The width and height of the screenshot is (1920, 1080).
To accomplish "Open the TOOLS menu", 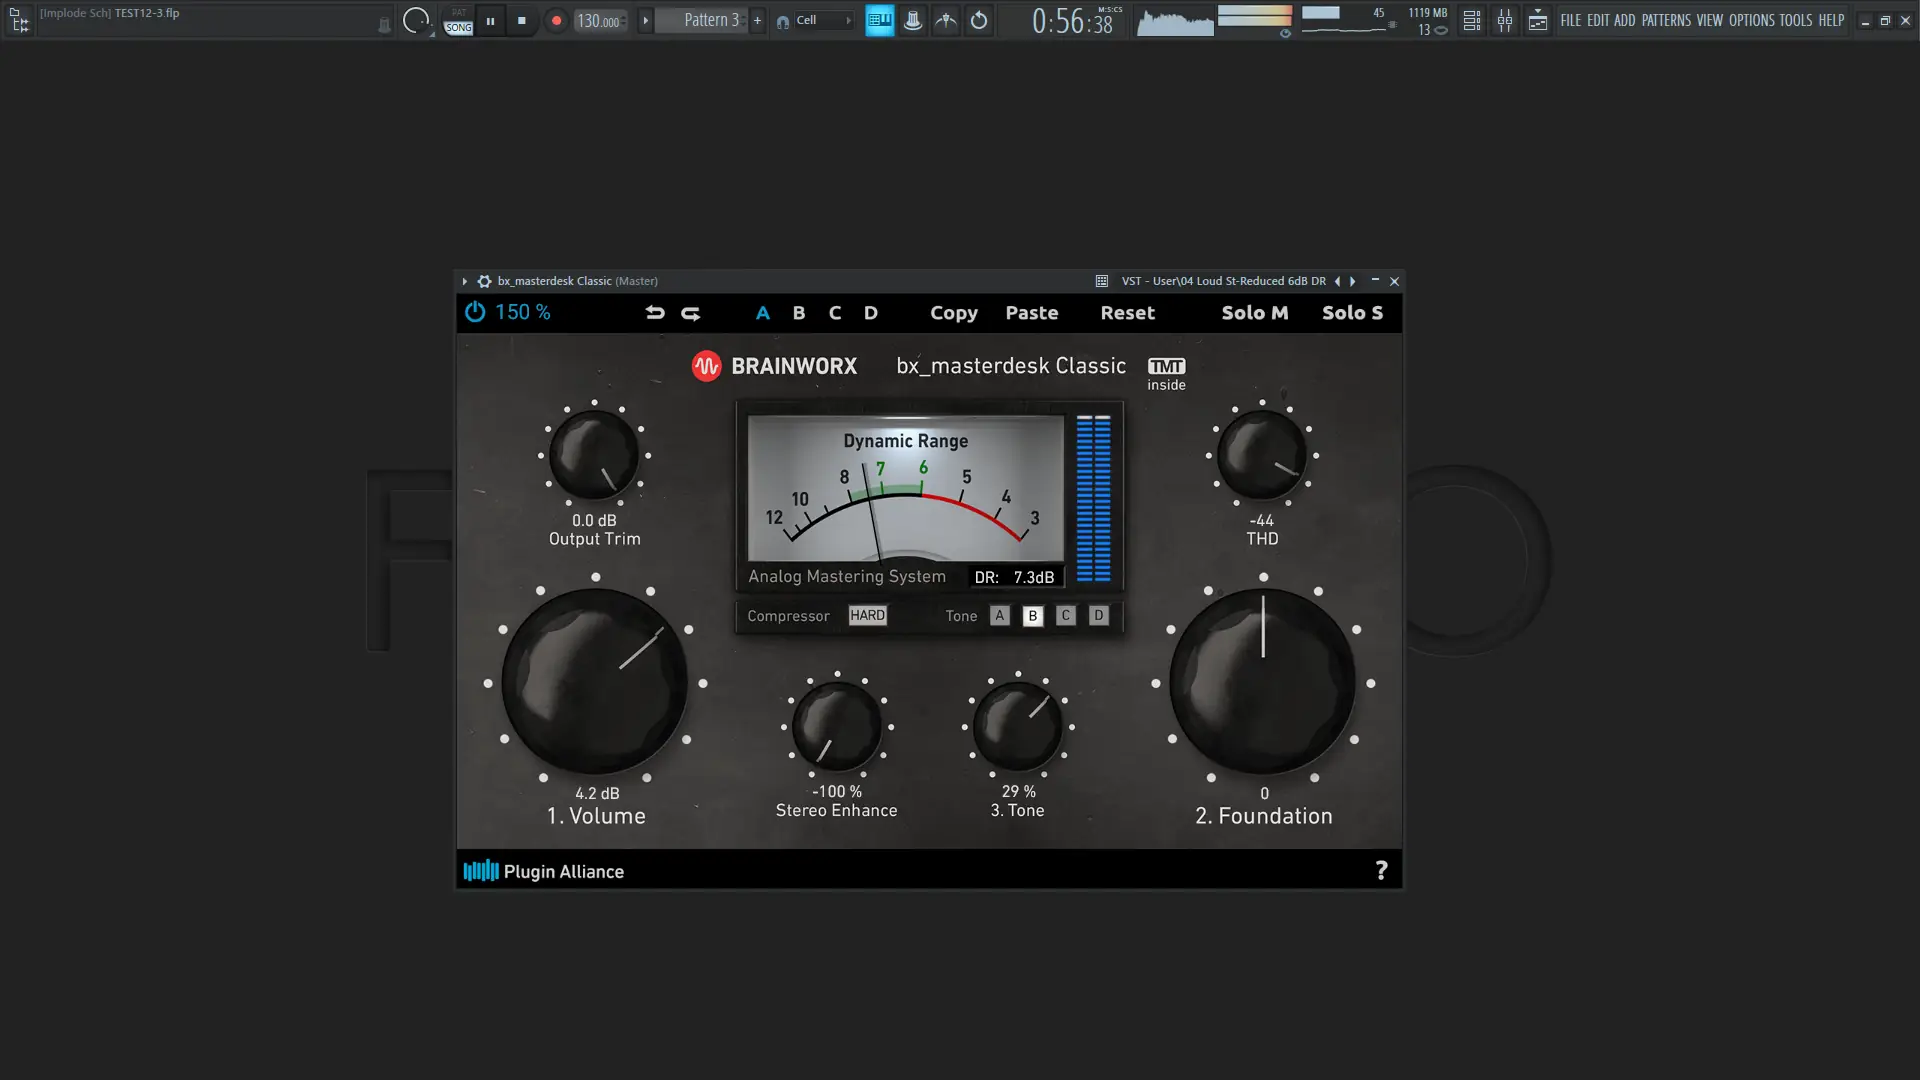I will [1796, 20].
